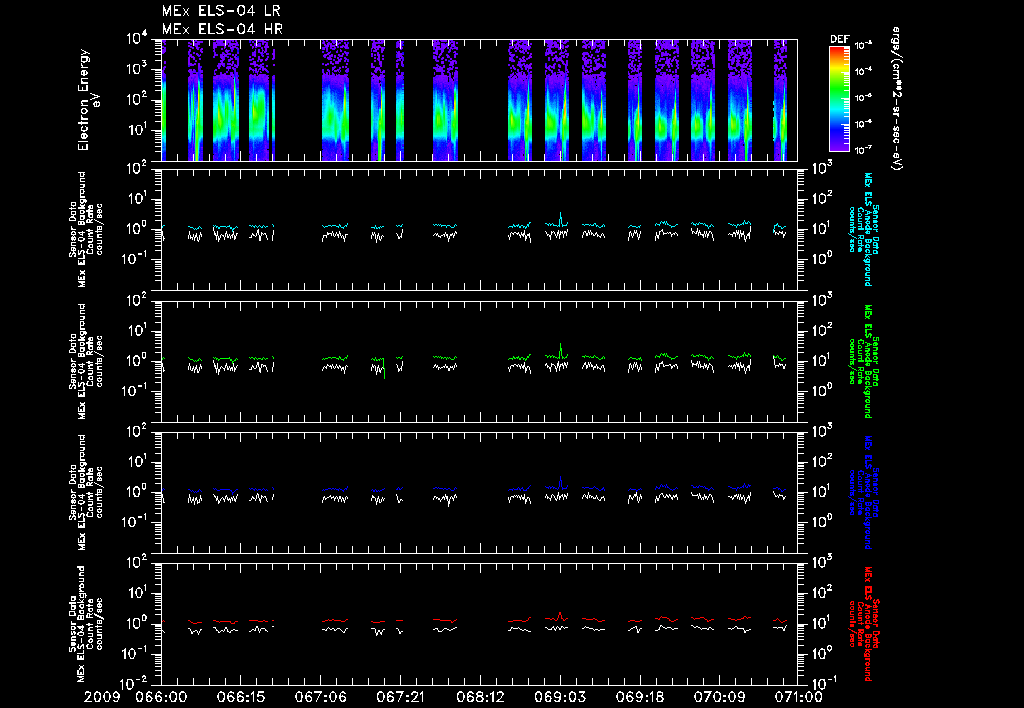Select the "ergs/(cm**2-sr-sec-eV)" units label
The height and width of the screenshot is (708, 1024).
click(x=897, y=99)
